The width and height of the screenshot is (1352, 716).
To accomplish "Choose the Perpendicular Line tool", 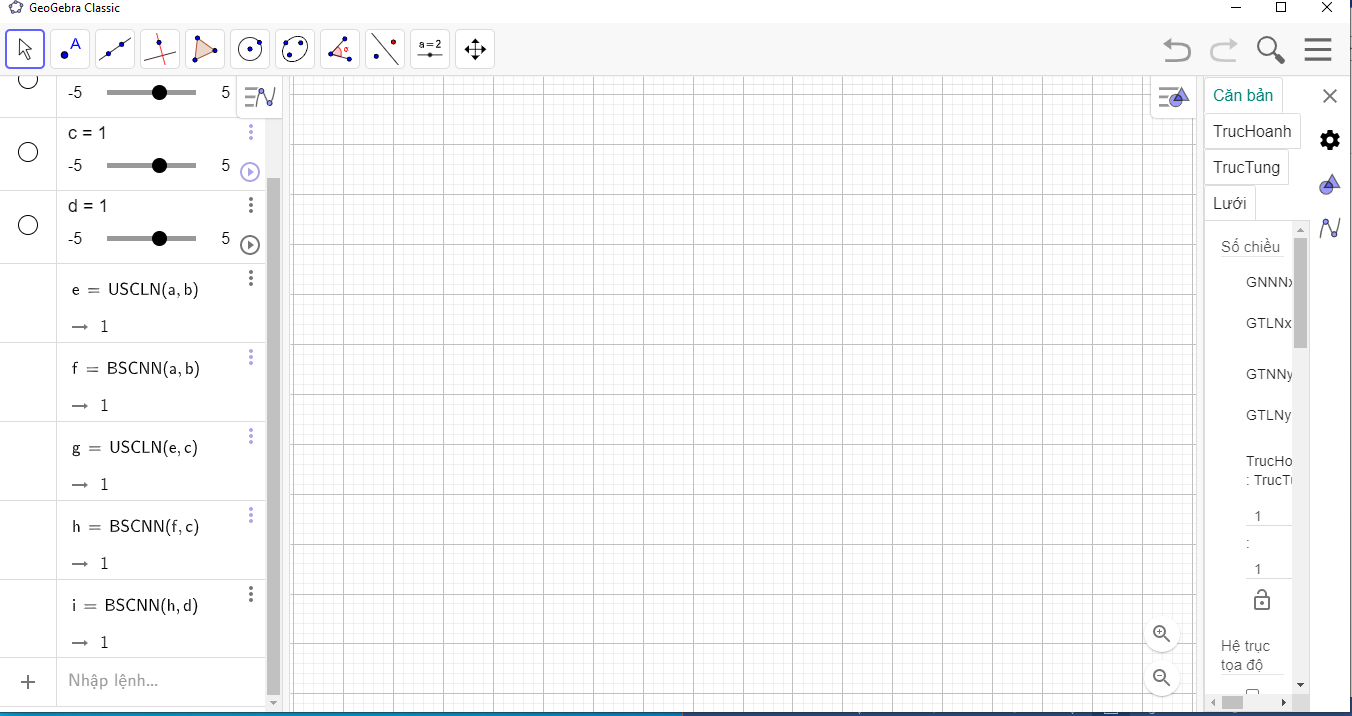I will point(160,49).
